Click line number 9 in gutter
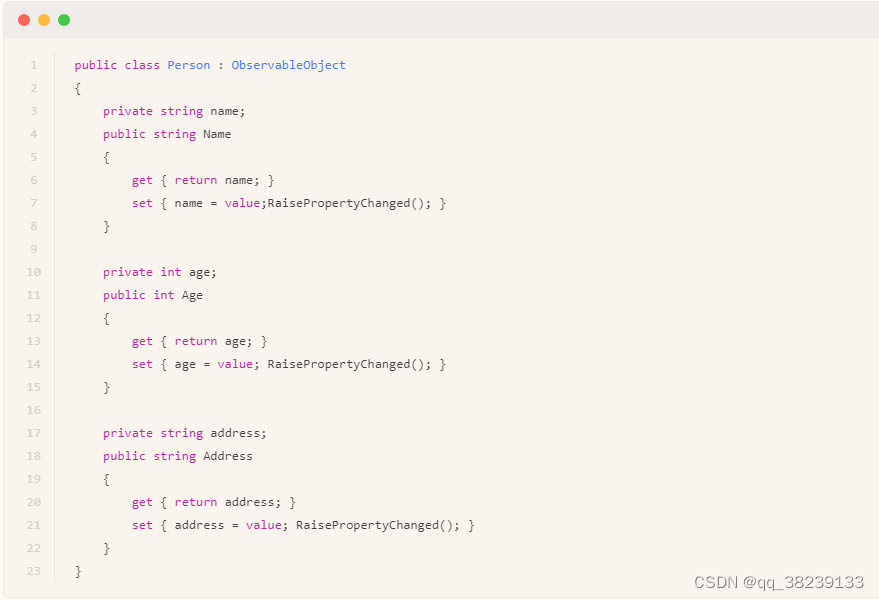879x600 pixels. pos(34,249)
